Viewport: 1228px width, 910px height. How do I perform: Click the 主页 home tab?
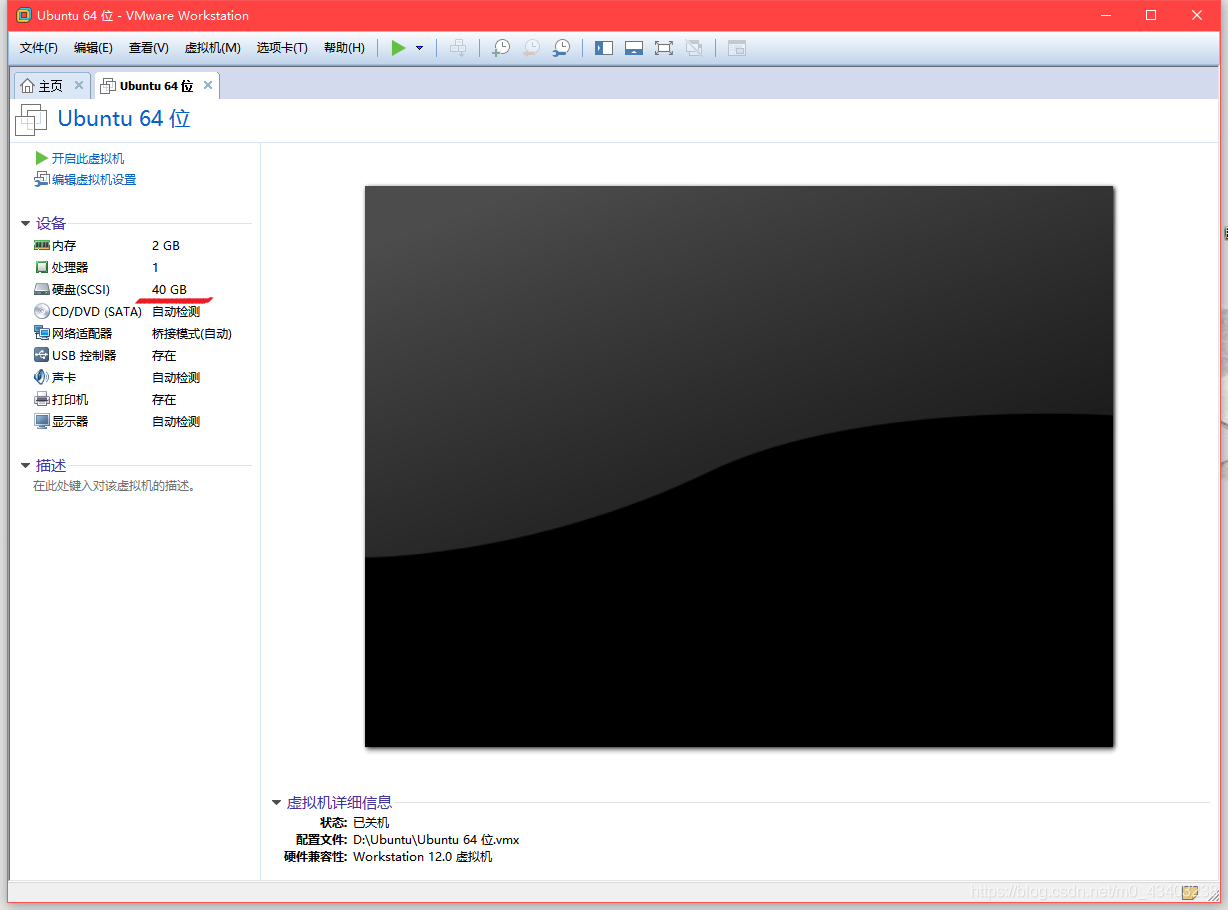[42, 86]
